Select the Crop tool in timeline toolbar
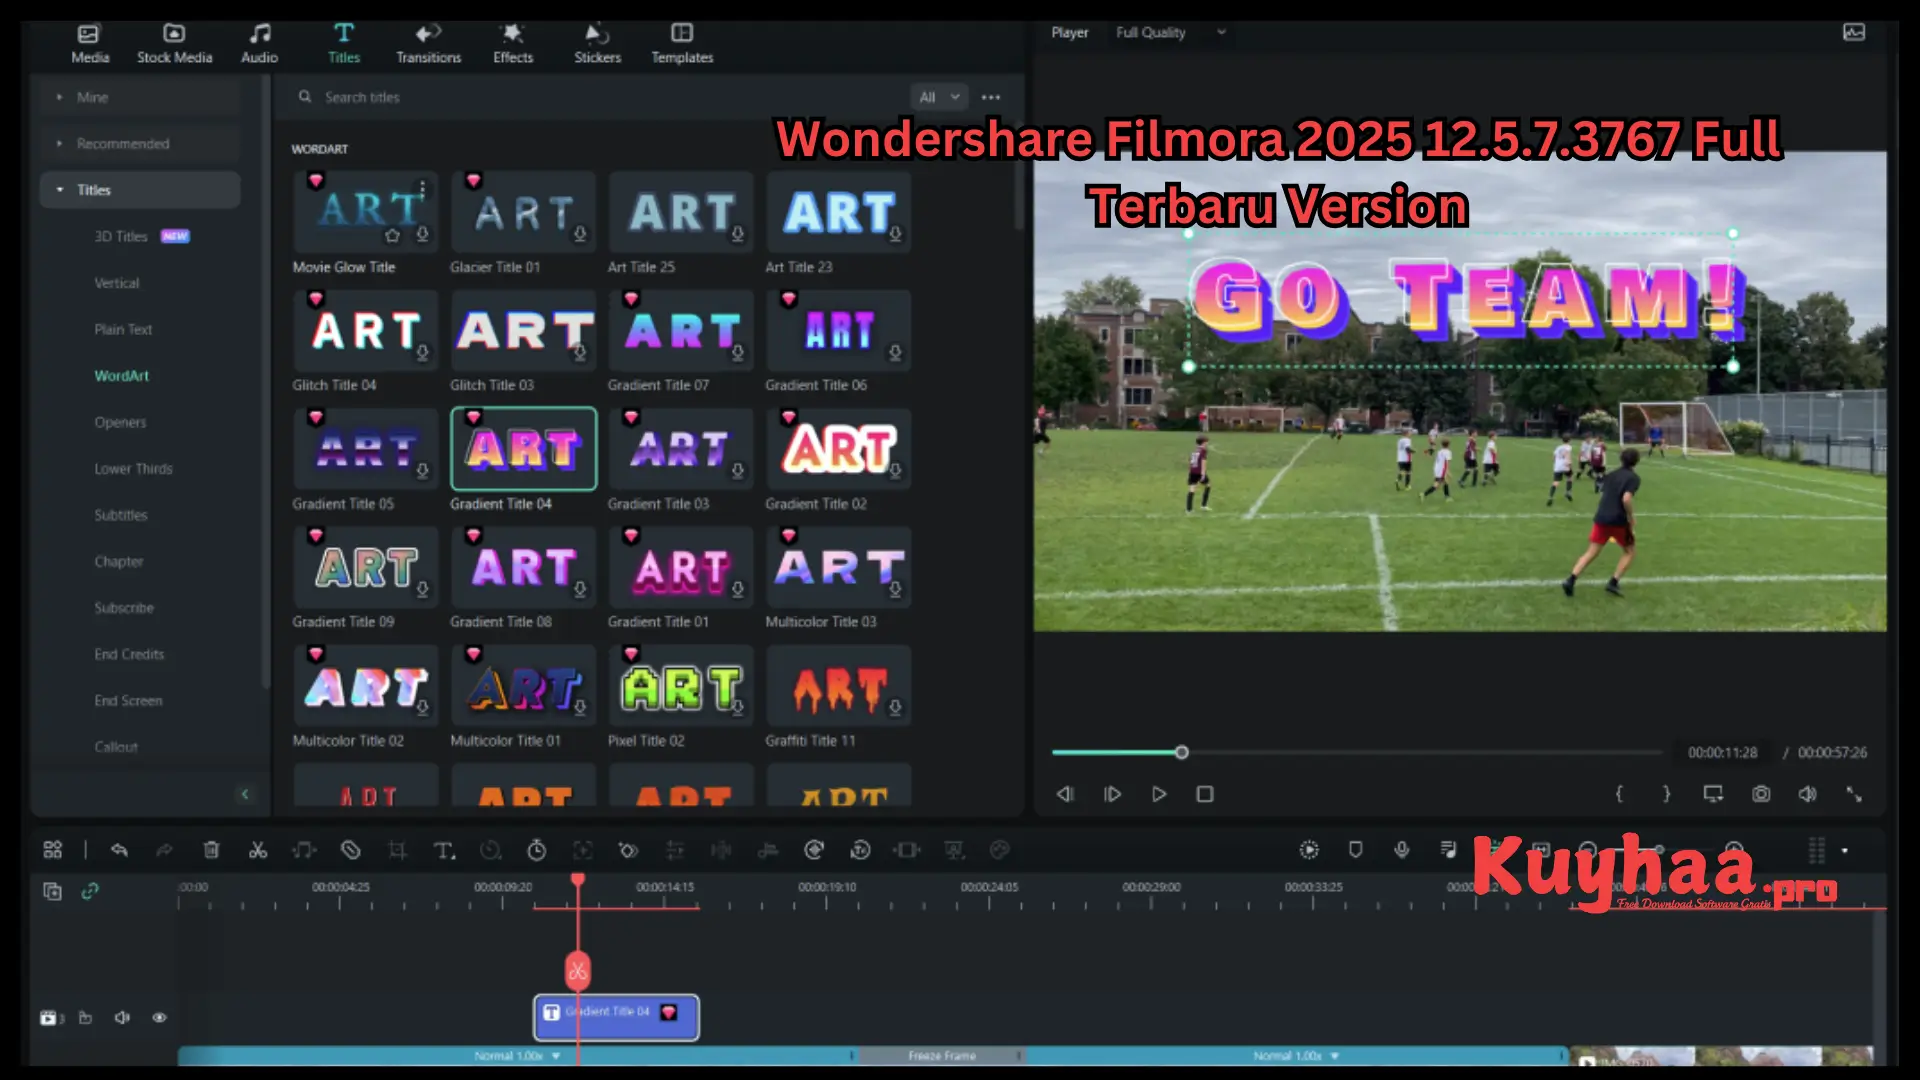Viewport: 1920px width, 1080px height. 397,850
